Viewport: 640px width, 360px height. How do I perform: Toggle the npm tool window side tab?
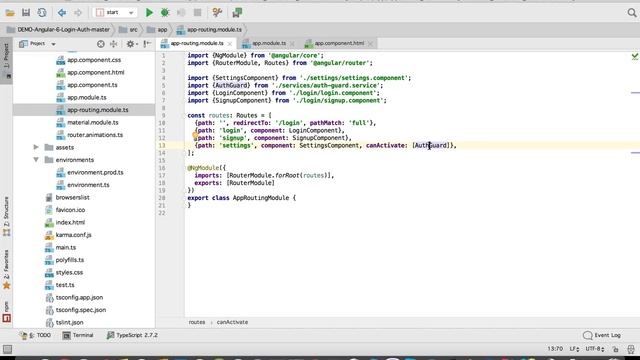tap(6, 312)
